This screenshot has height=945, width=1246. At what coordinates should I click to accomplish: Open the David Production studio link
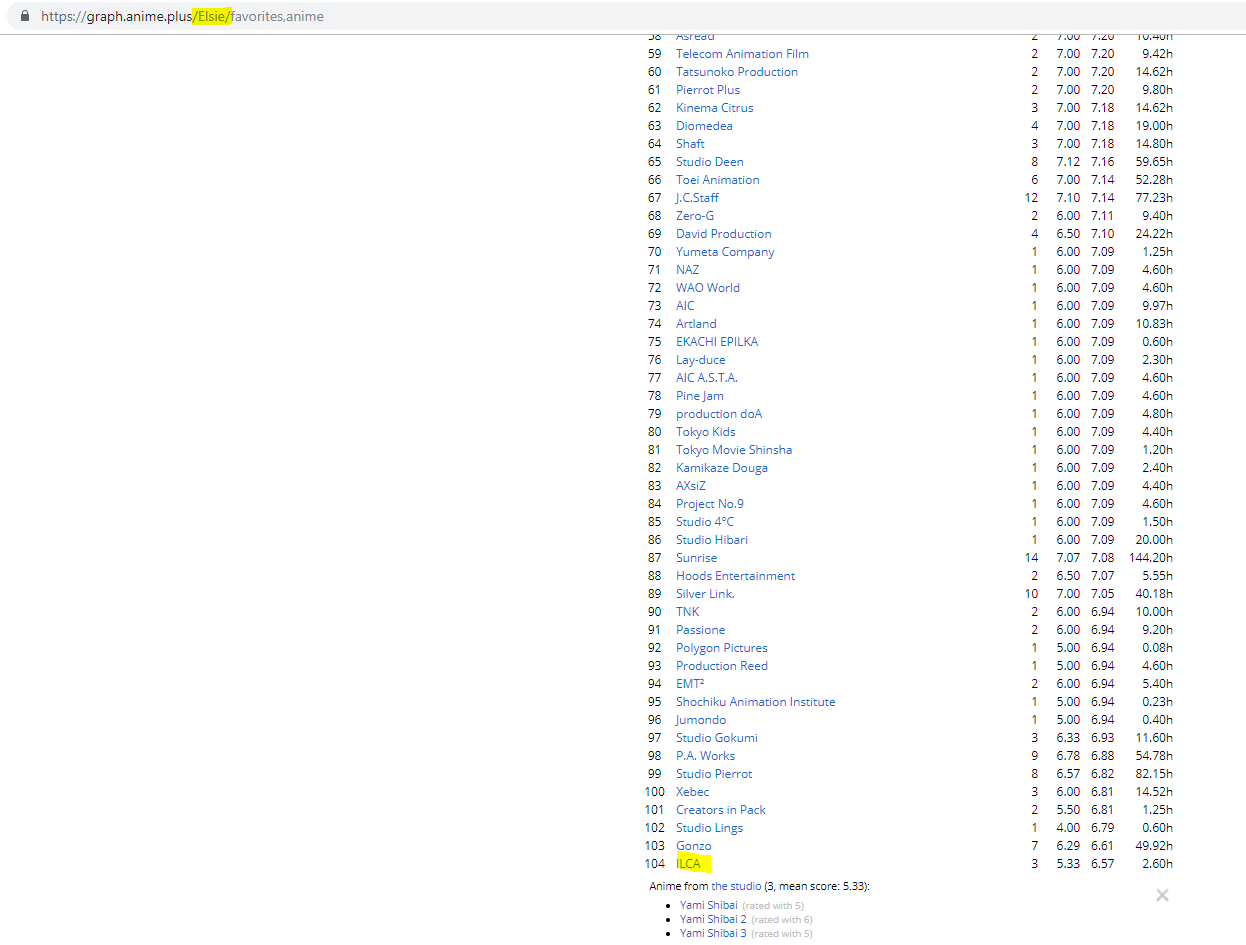[723, 234]
